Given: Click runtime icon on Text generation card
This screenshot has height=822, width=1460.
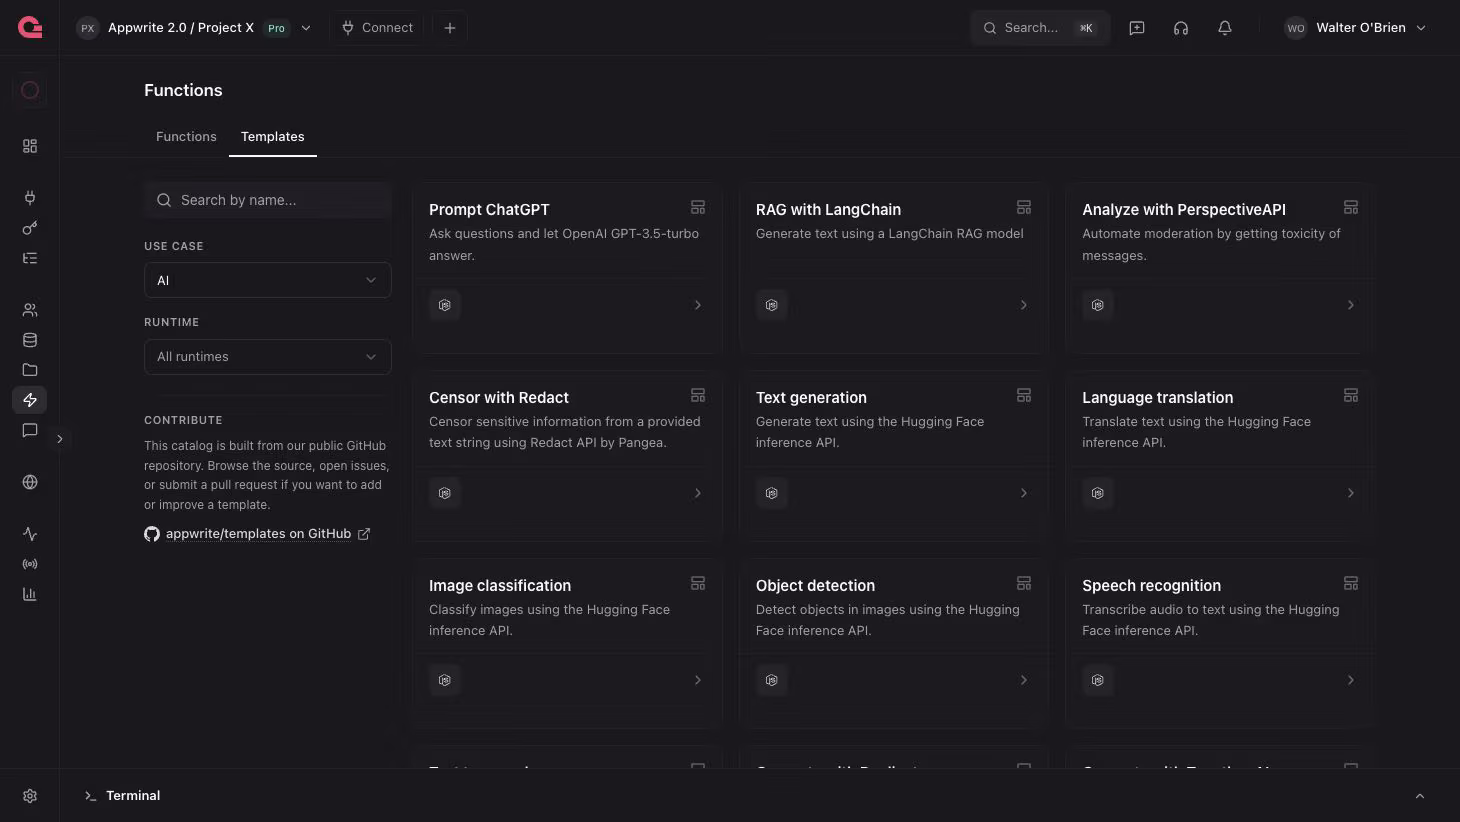Looking at the screenshot, I should [x=772, y=493].
